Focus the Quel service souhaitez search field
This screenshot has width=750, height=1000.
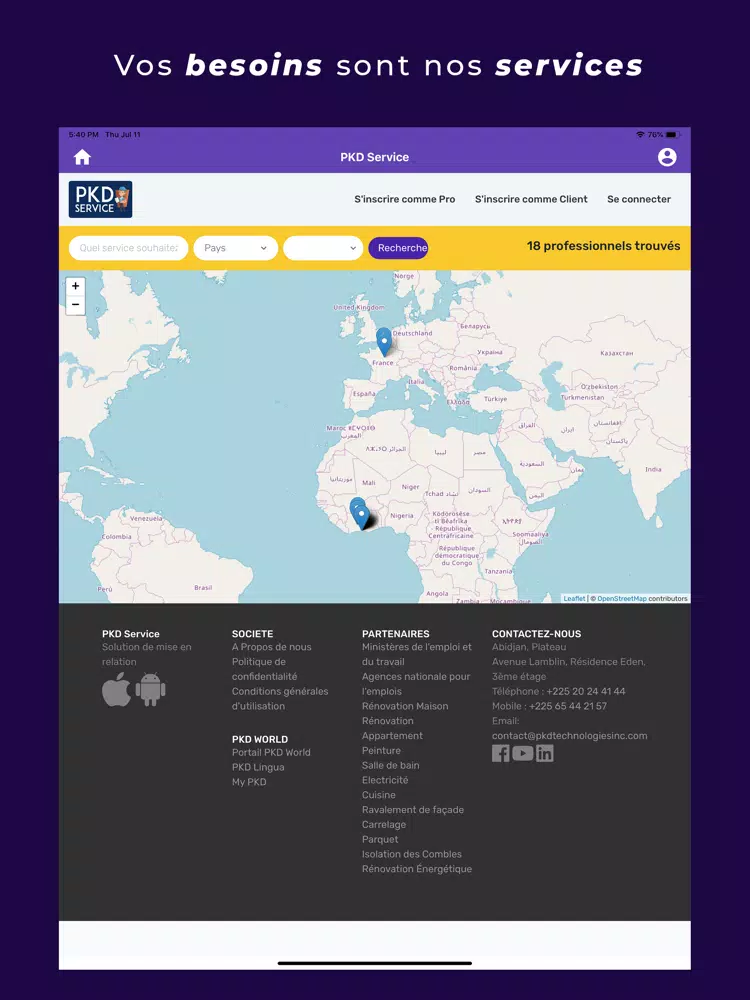[128, 248]
